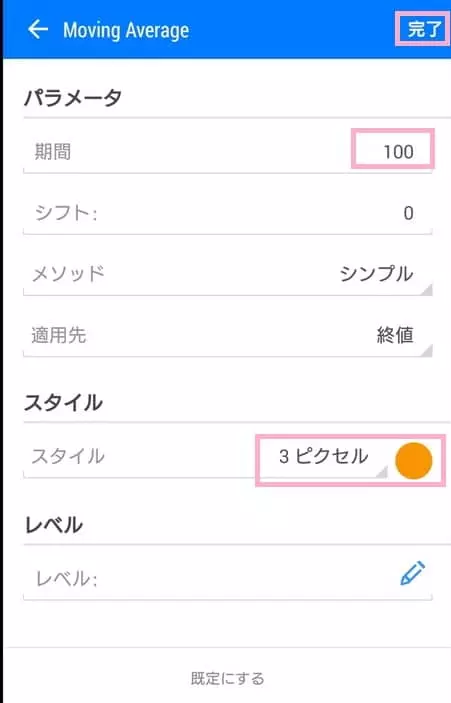This screenshot has height=703, width=451.
Task: Tap the back arrow icon
Action: 38,30
